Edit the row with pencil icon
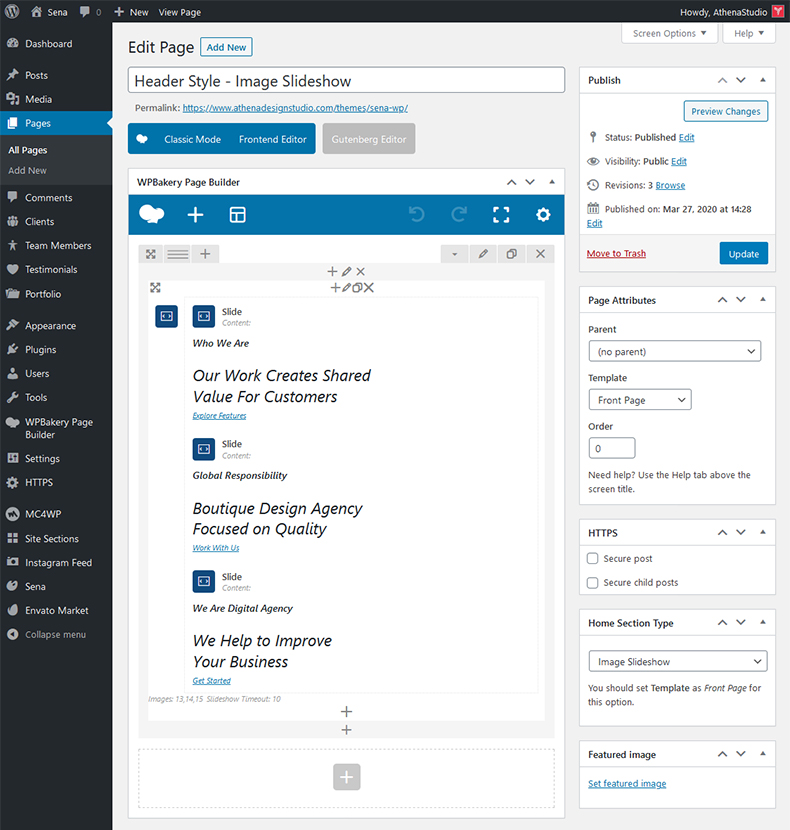The width and height of the screenshot is (790, 830). (483, 254)
